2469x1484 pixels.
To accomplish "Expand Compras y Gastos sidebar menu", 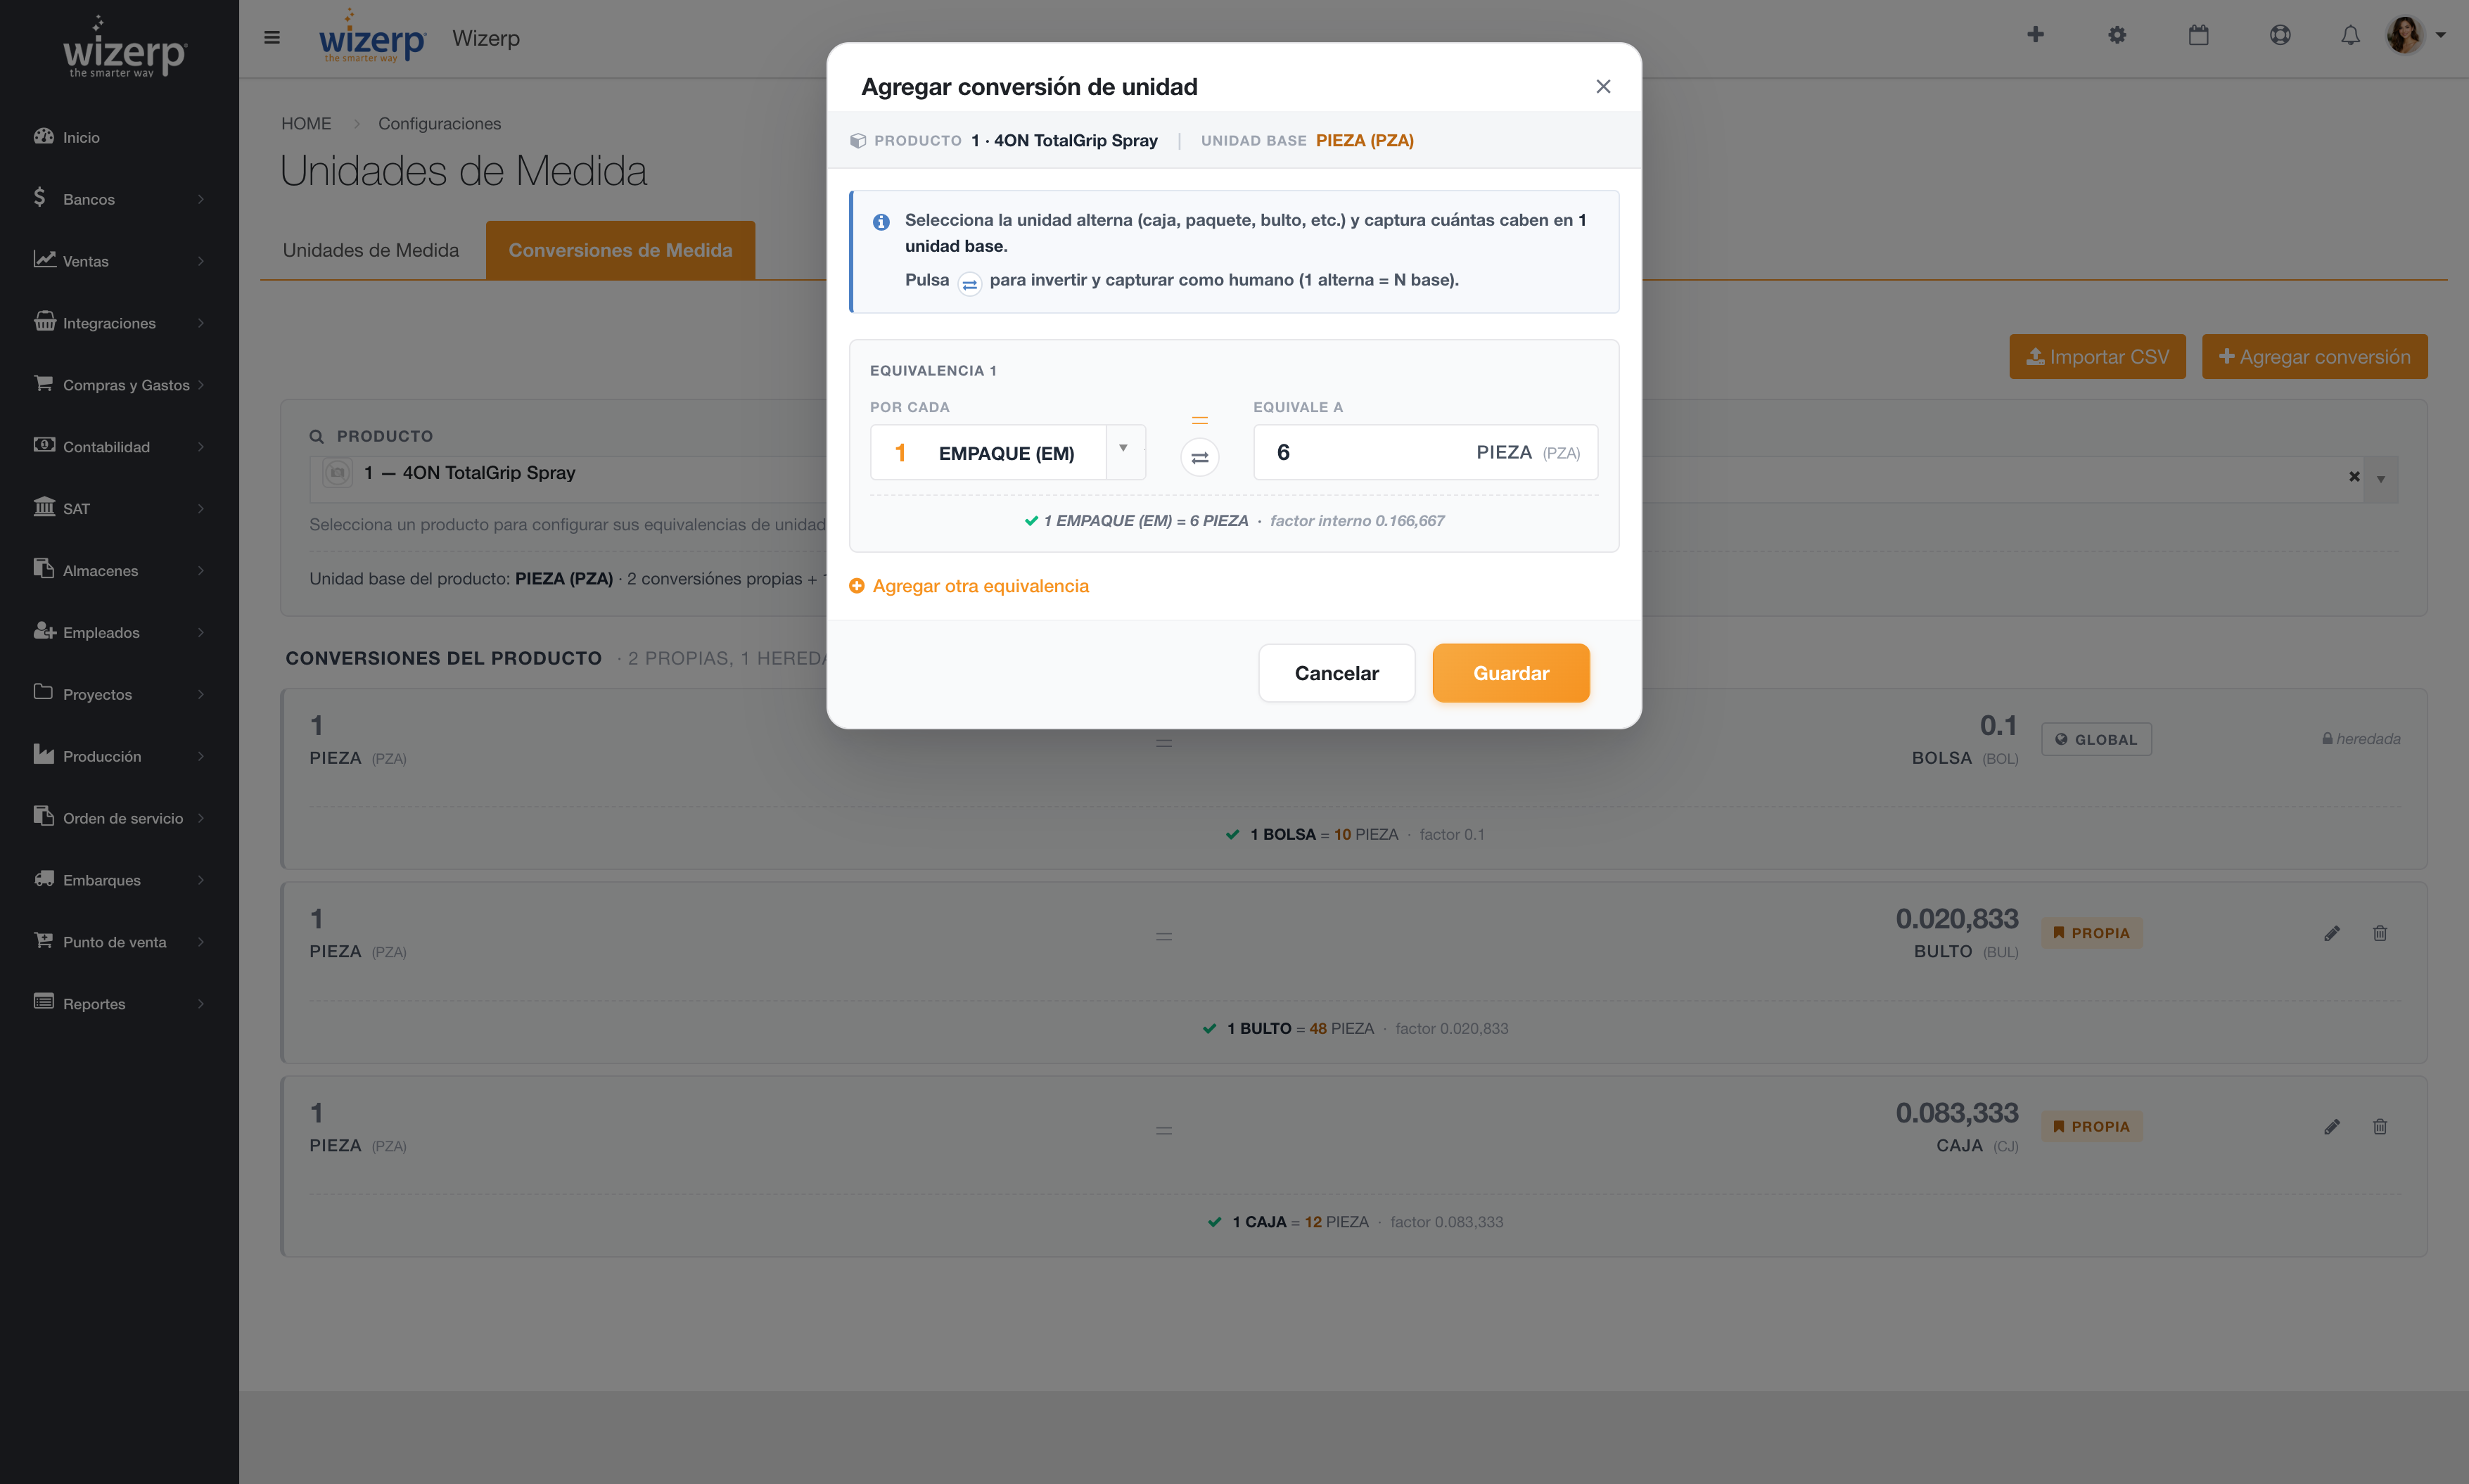I will tap(119, 385).
